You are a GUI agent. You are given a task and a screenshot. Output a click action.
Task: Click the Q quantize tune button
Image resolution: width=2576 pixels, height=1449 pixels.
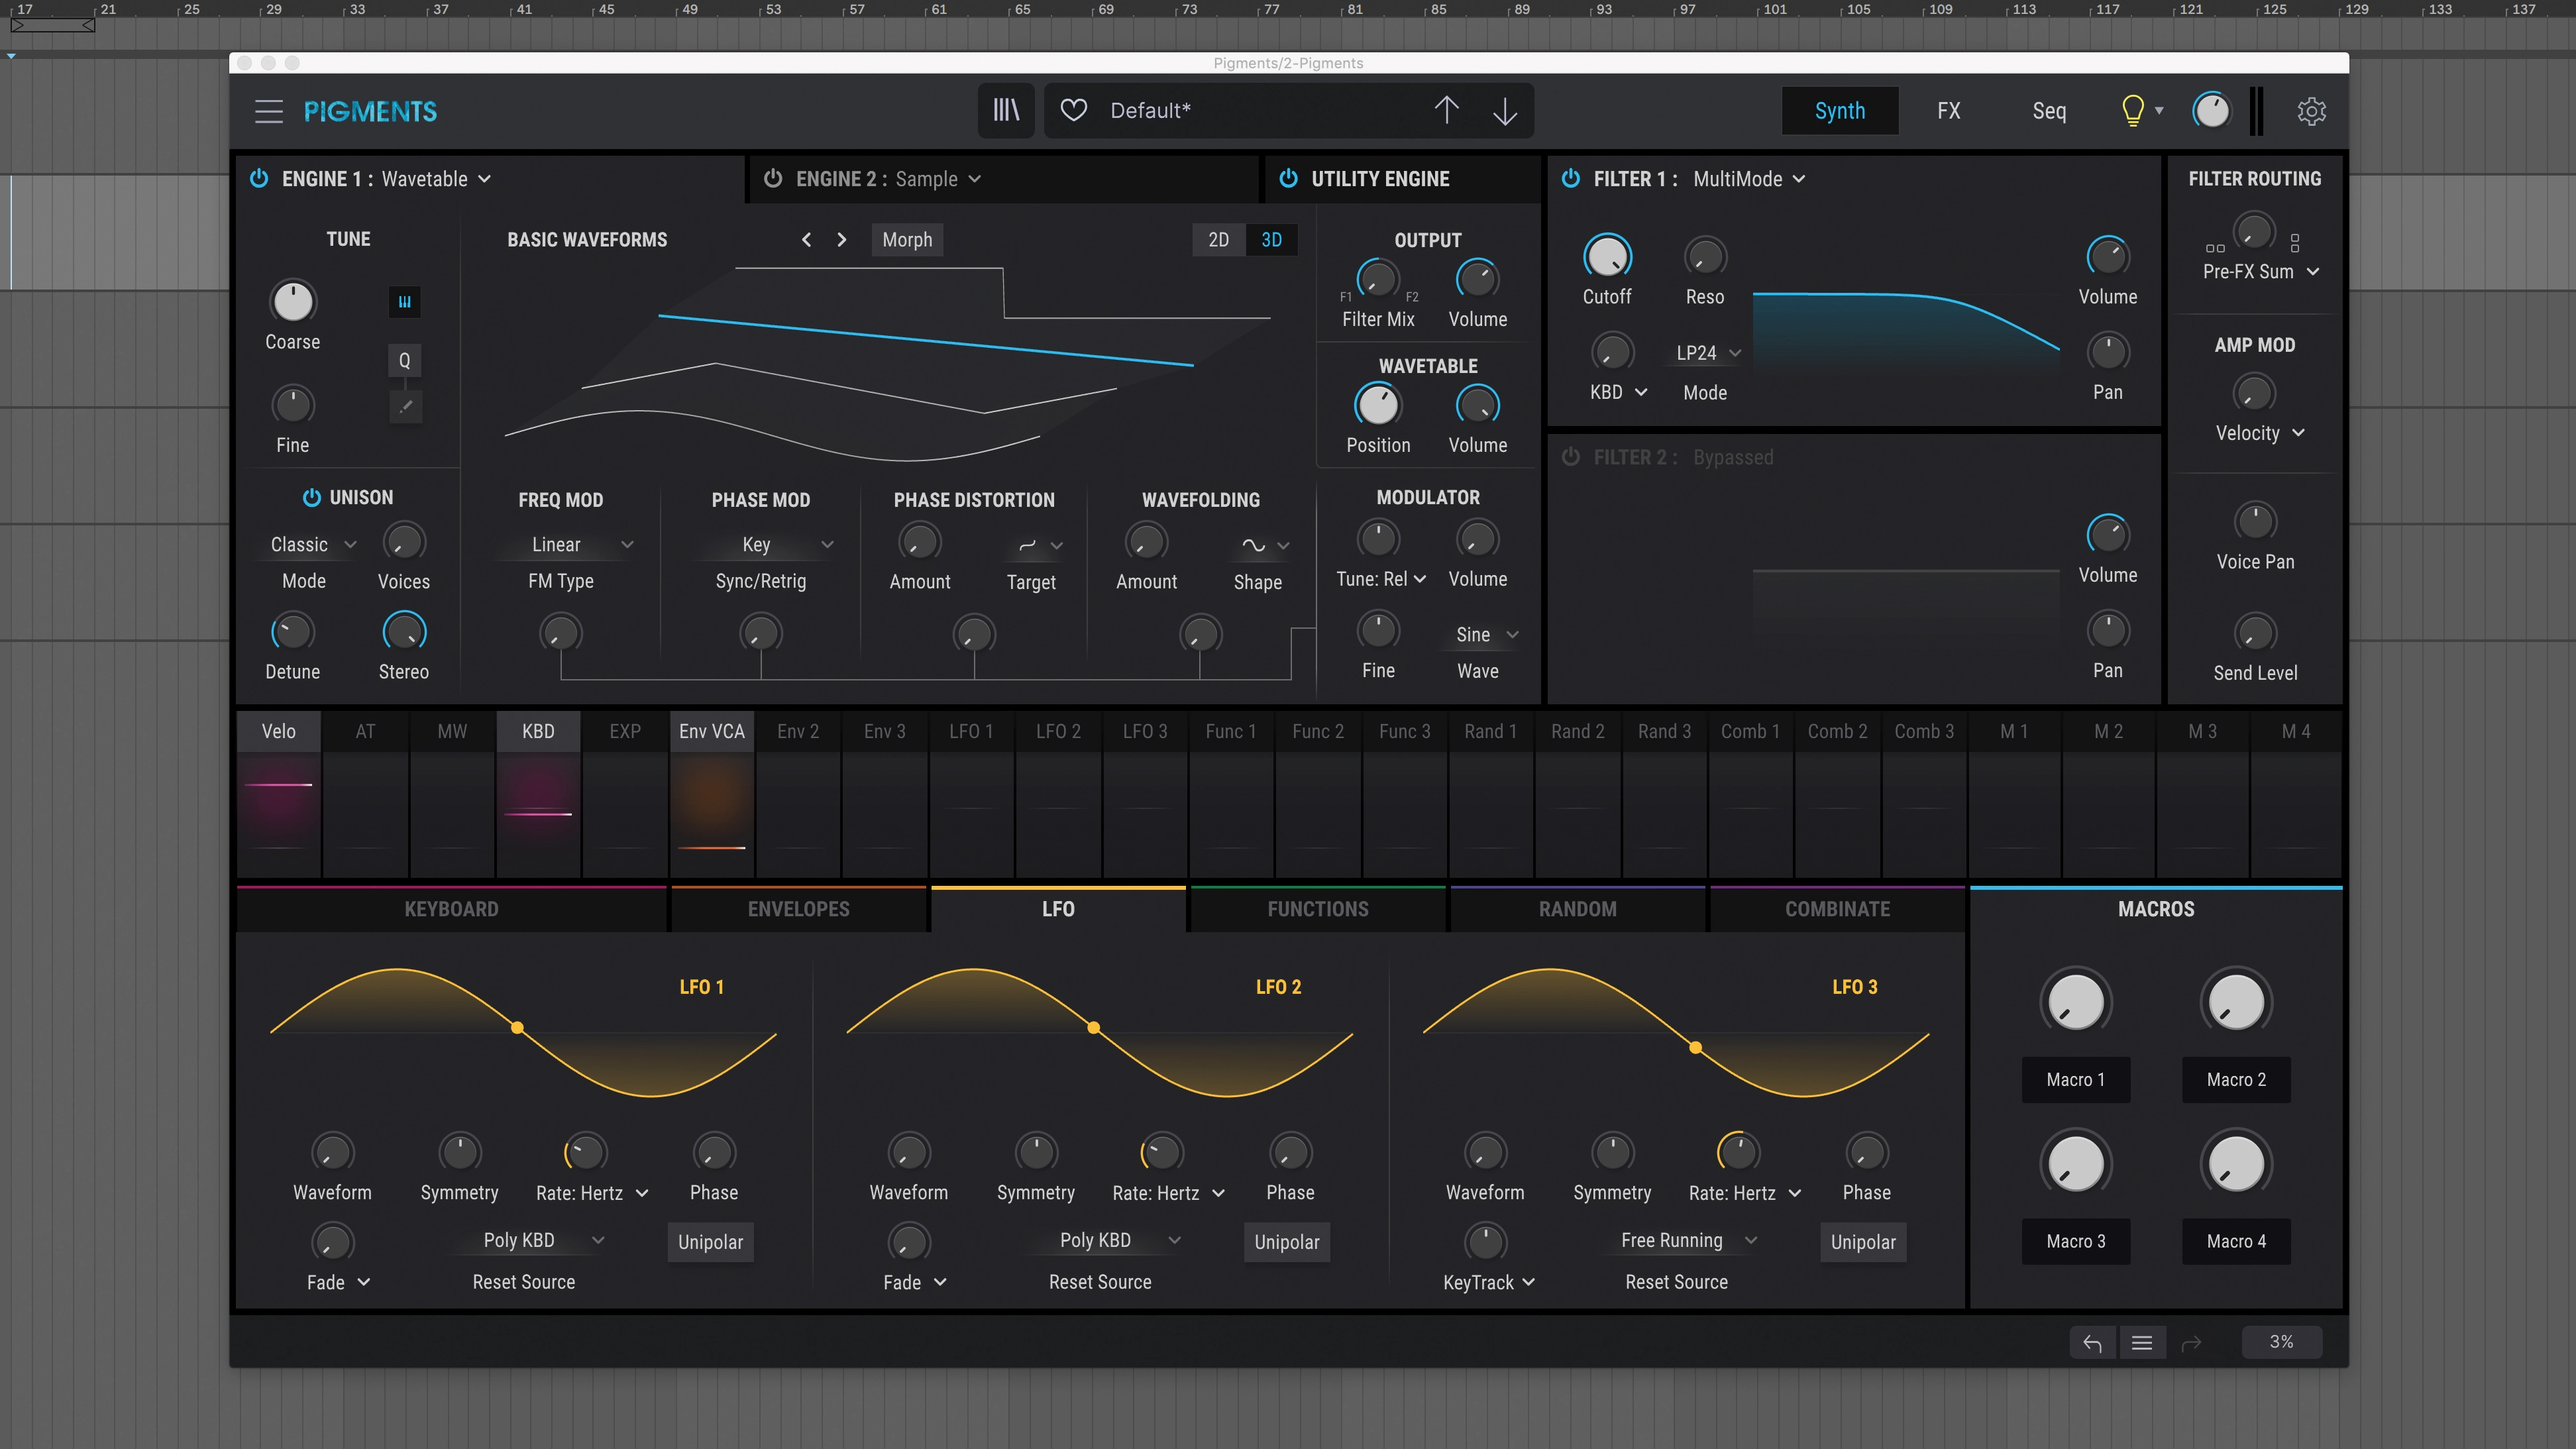pyautogui.click(x=404, y=360)
